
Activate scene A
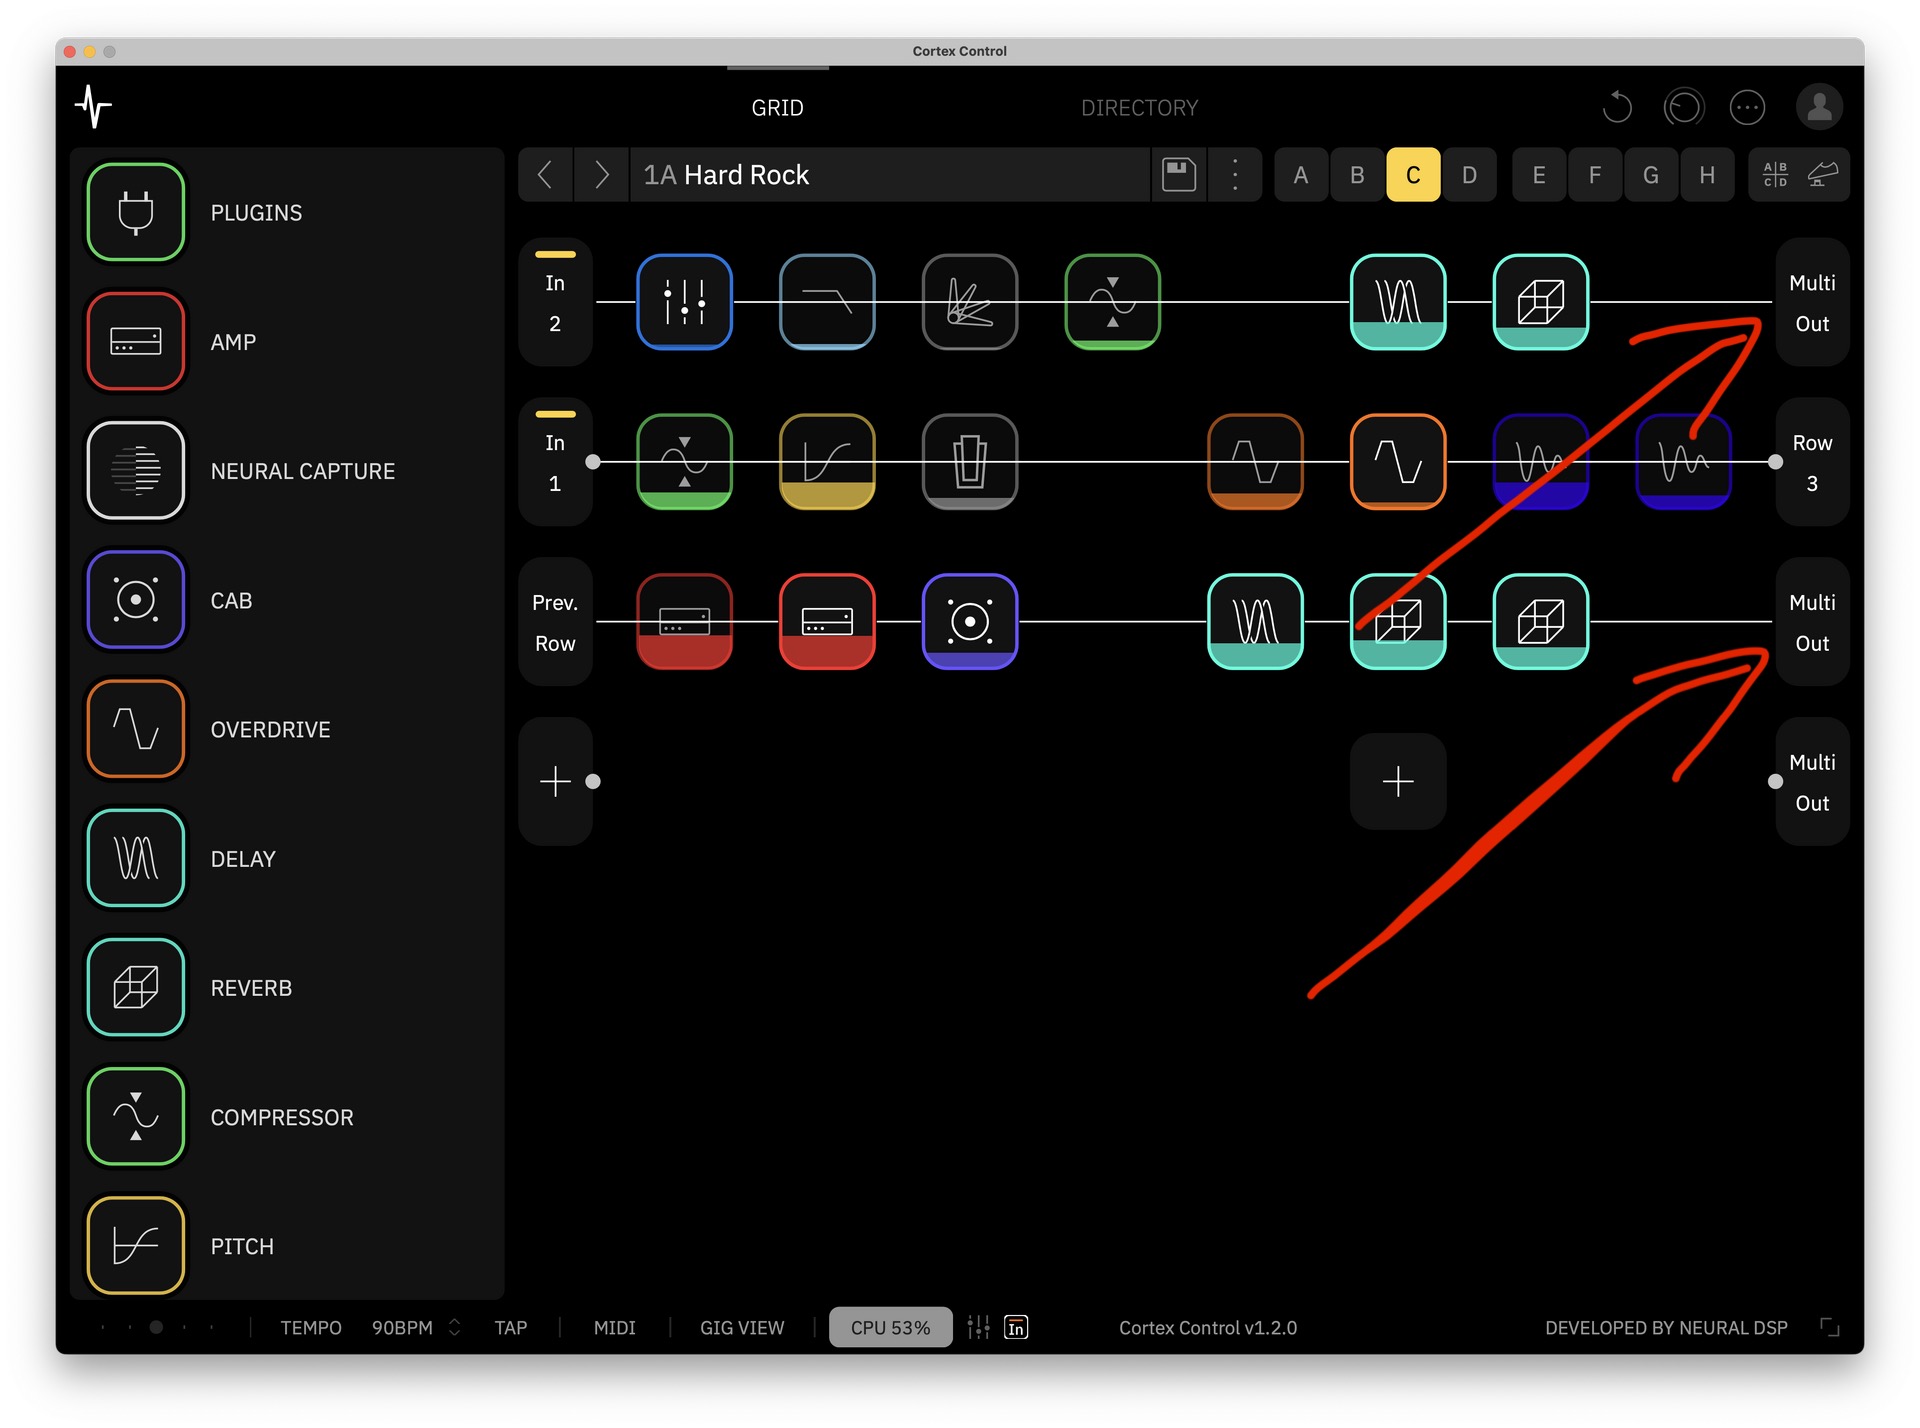click(x=1301, y=175)
